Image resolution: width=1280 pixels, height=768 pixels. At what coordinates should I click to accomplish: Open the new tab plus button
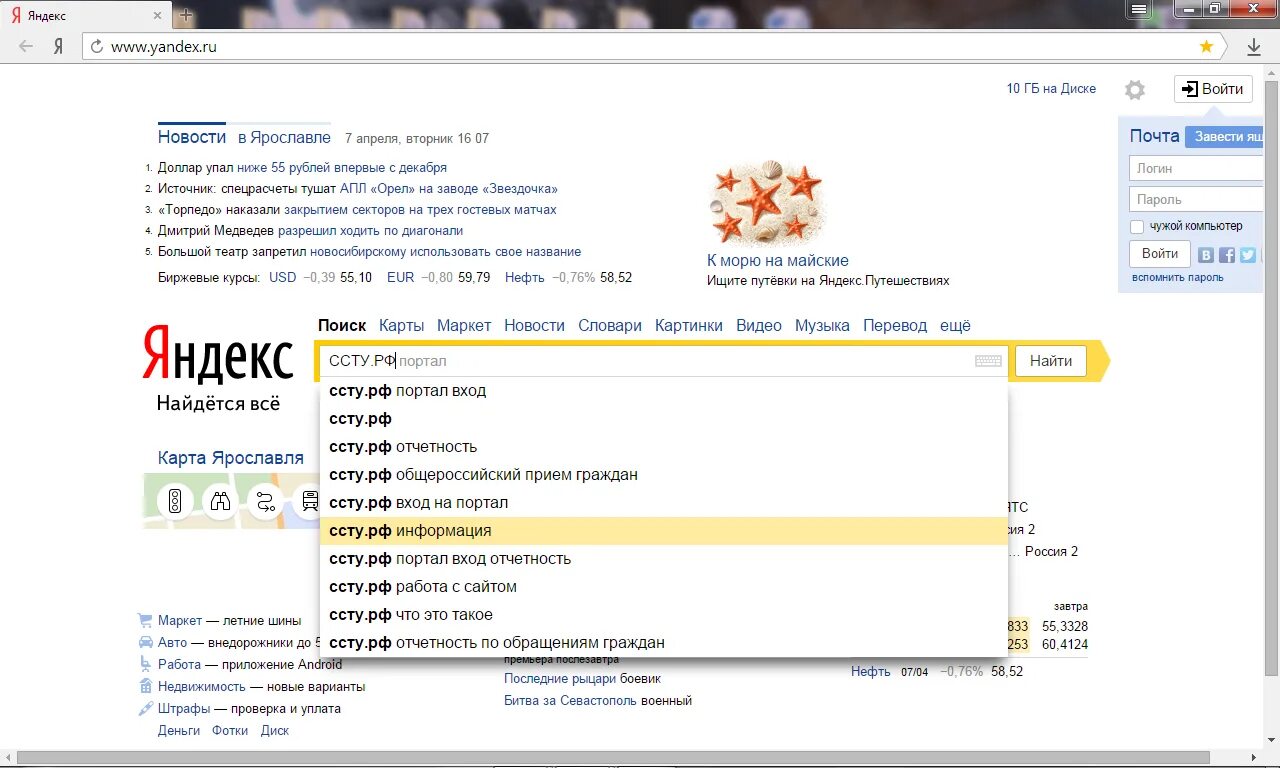pyautogui.click(x=186, y=16)
